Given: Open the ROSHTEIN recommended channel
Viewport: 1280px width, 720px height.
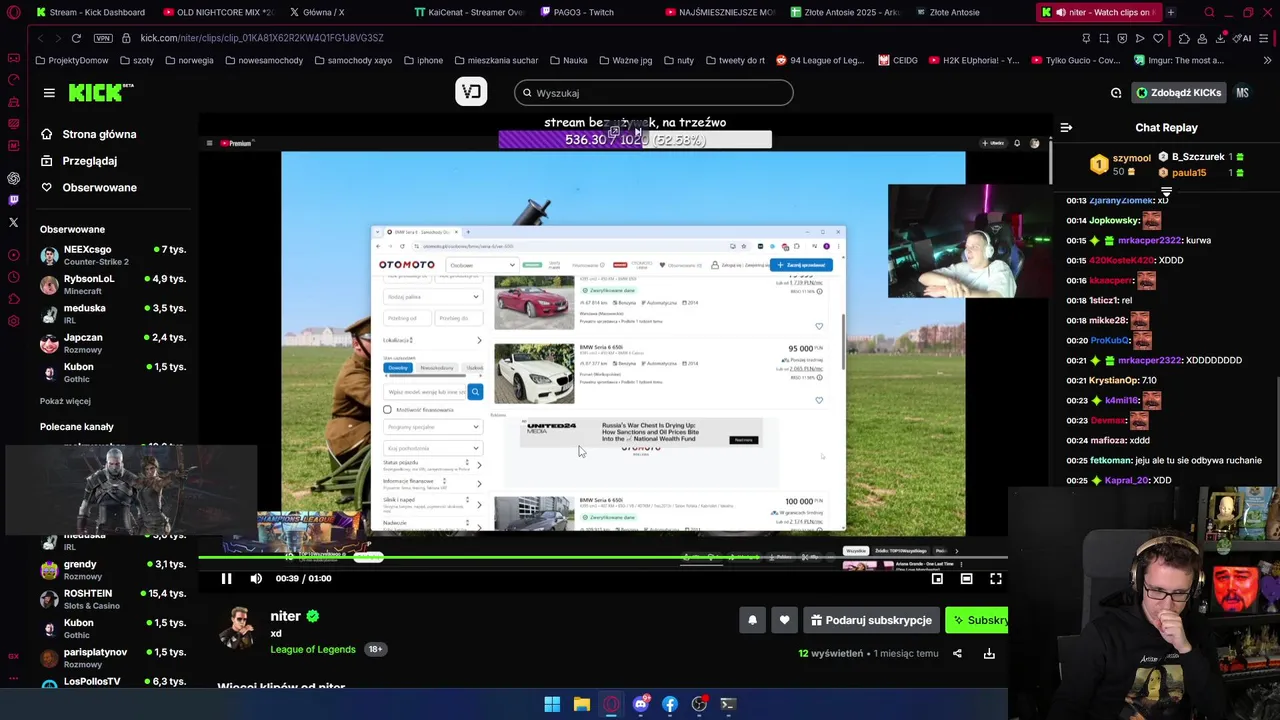Looking at the screenshot, I should point(112,599).
